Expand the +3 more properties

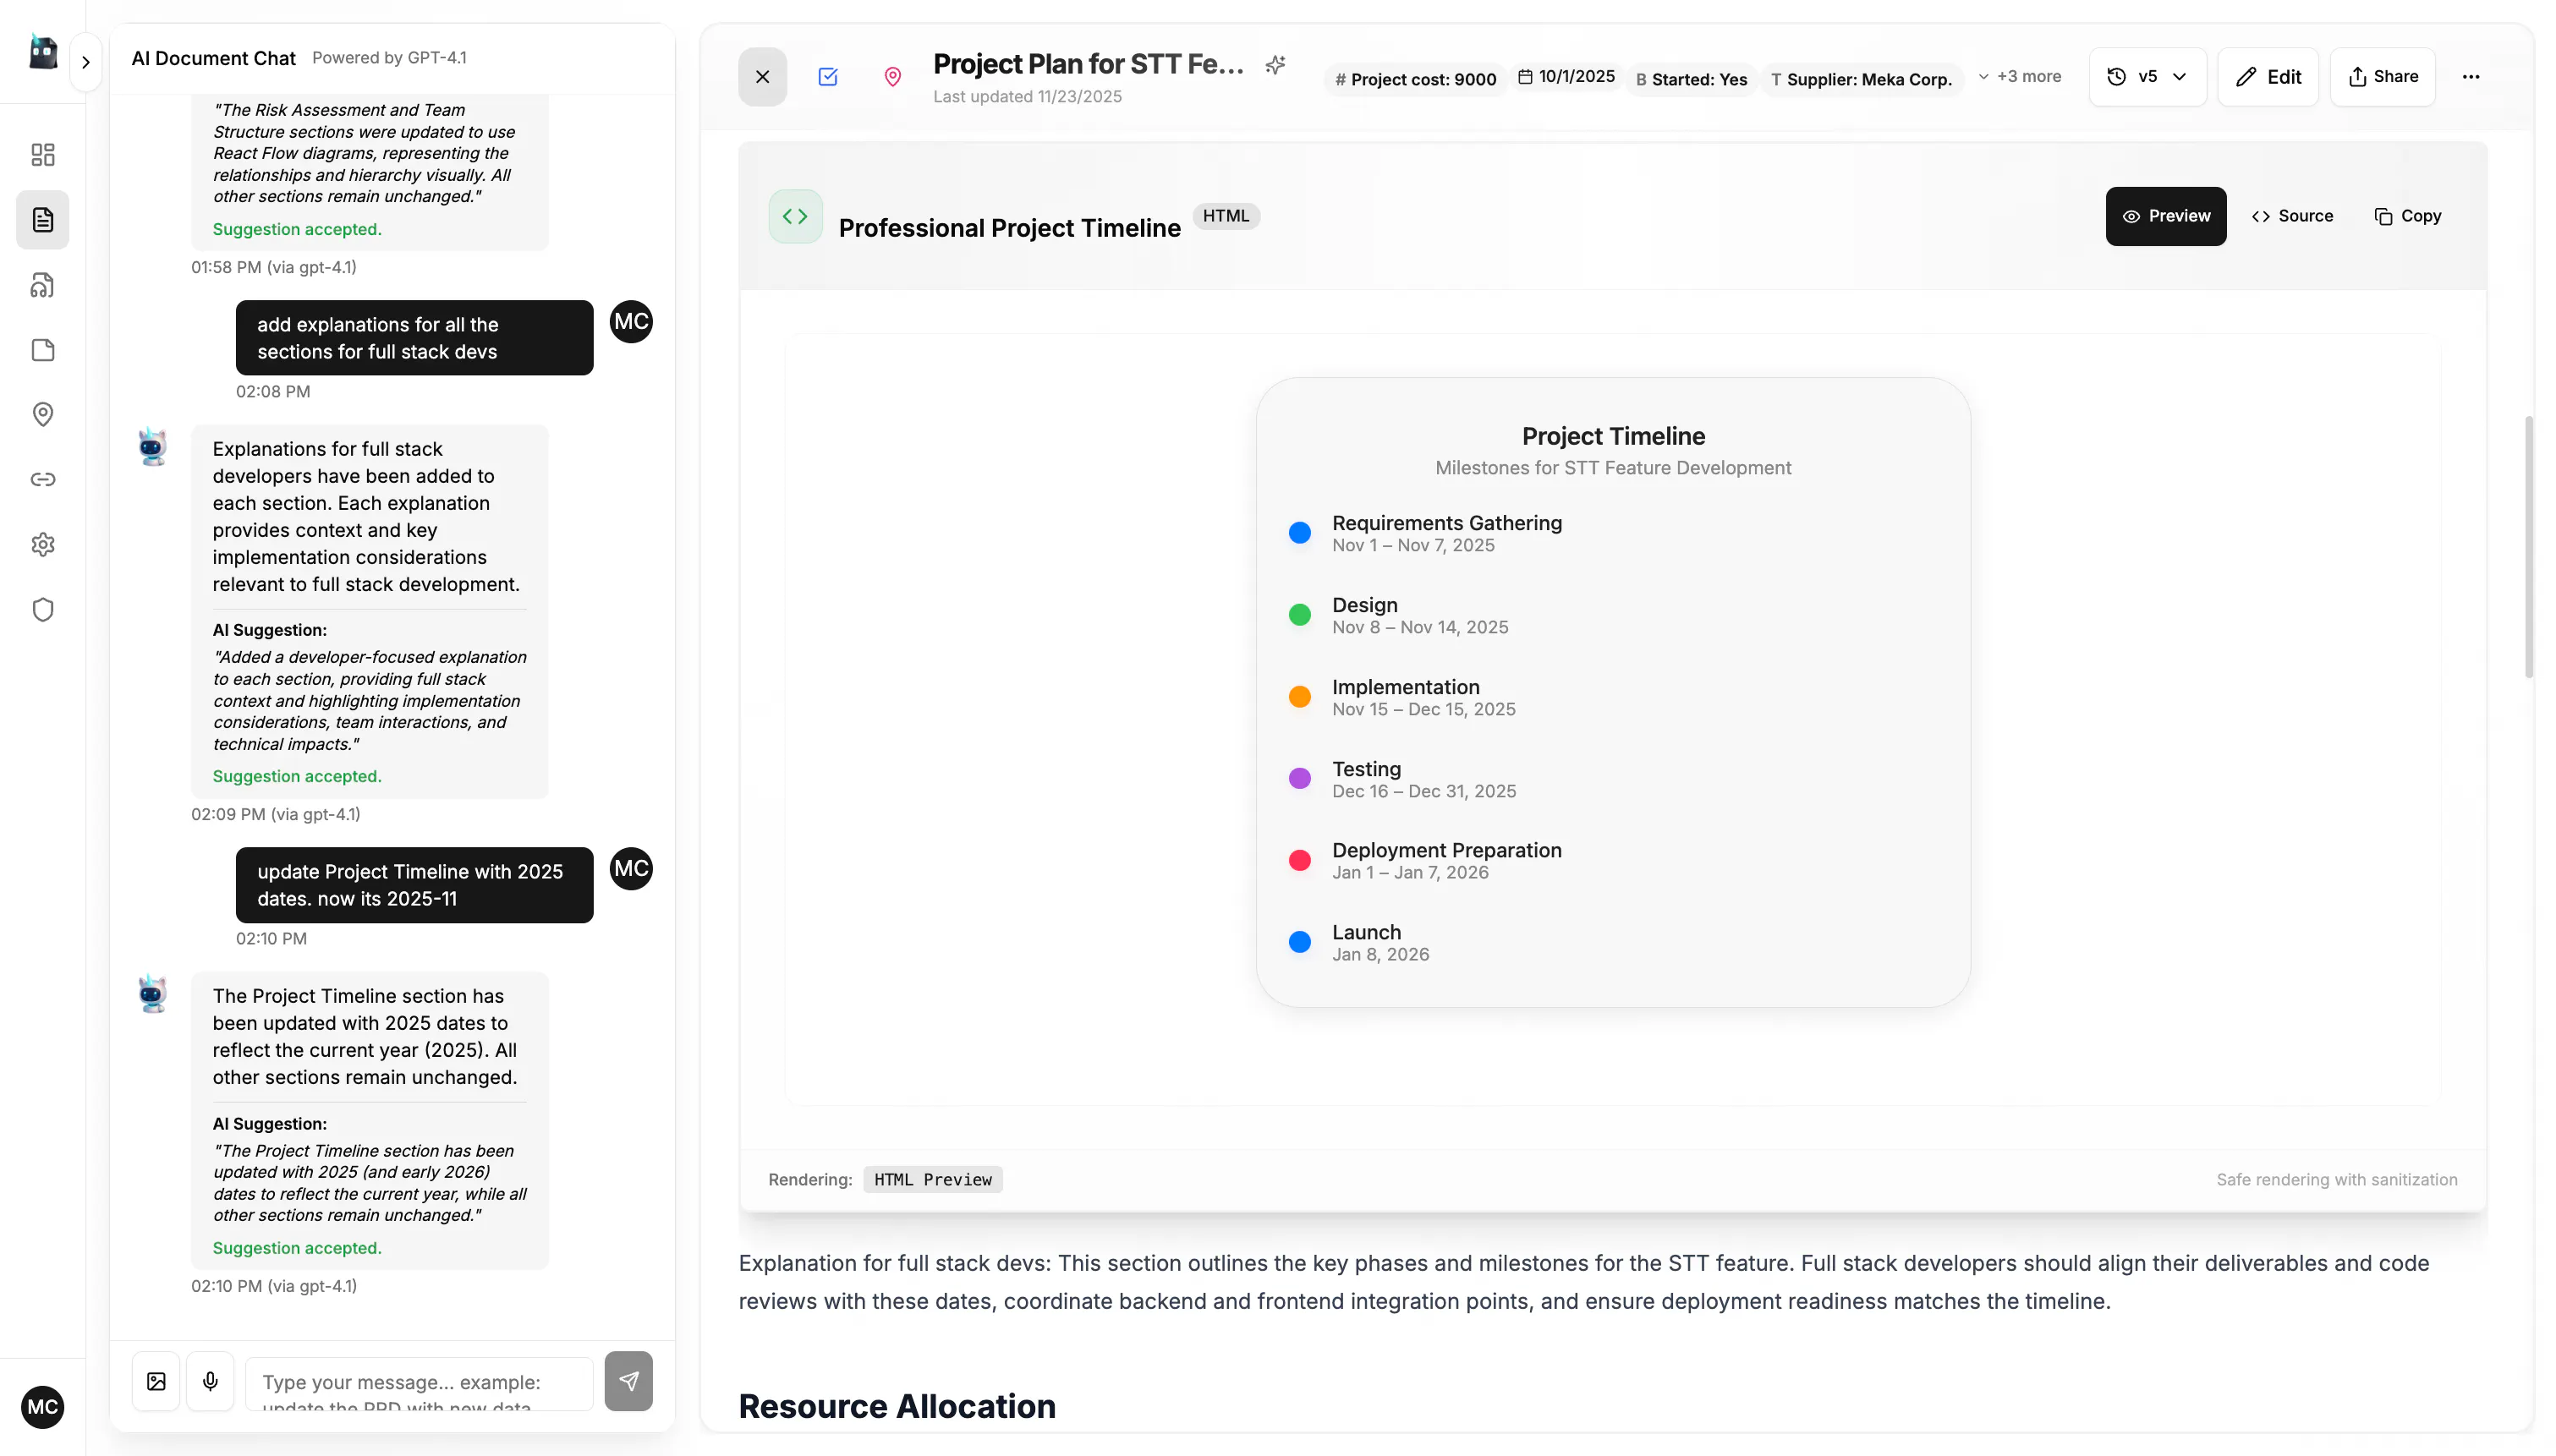[2019, 77]
